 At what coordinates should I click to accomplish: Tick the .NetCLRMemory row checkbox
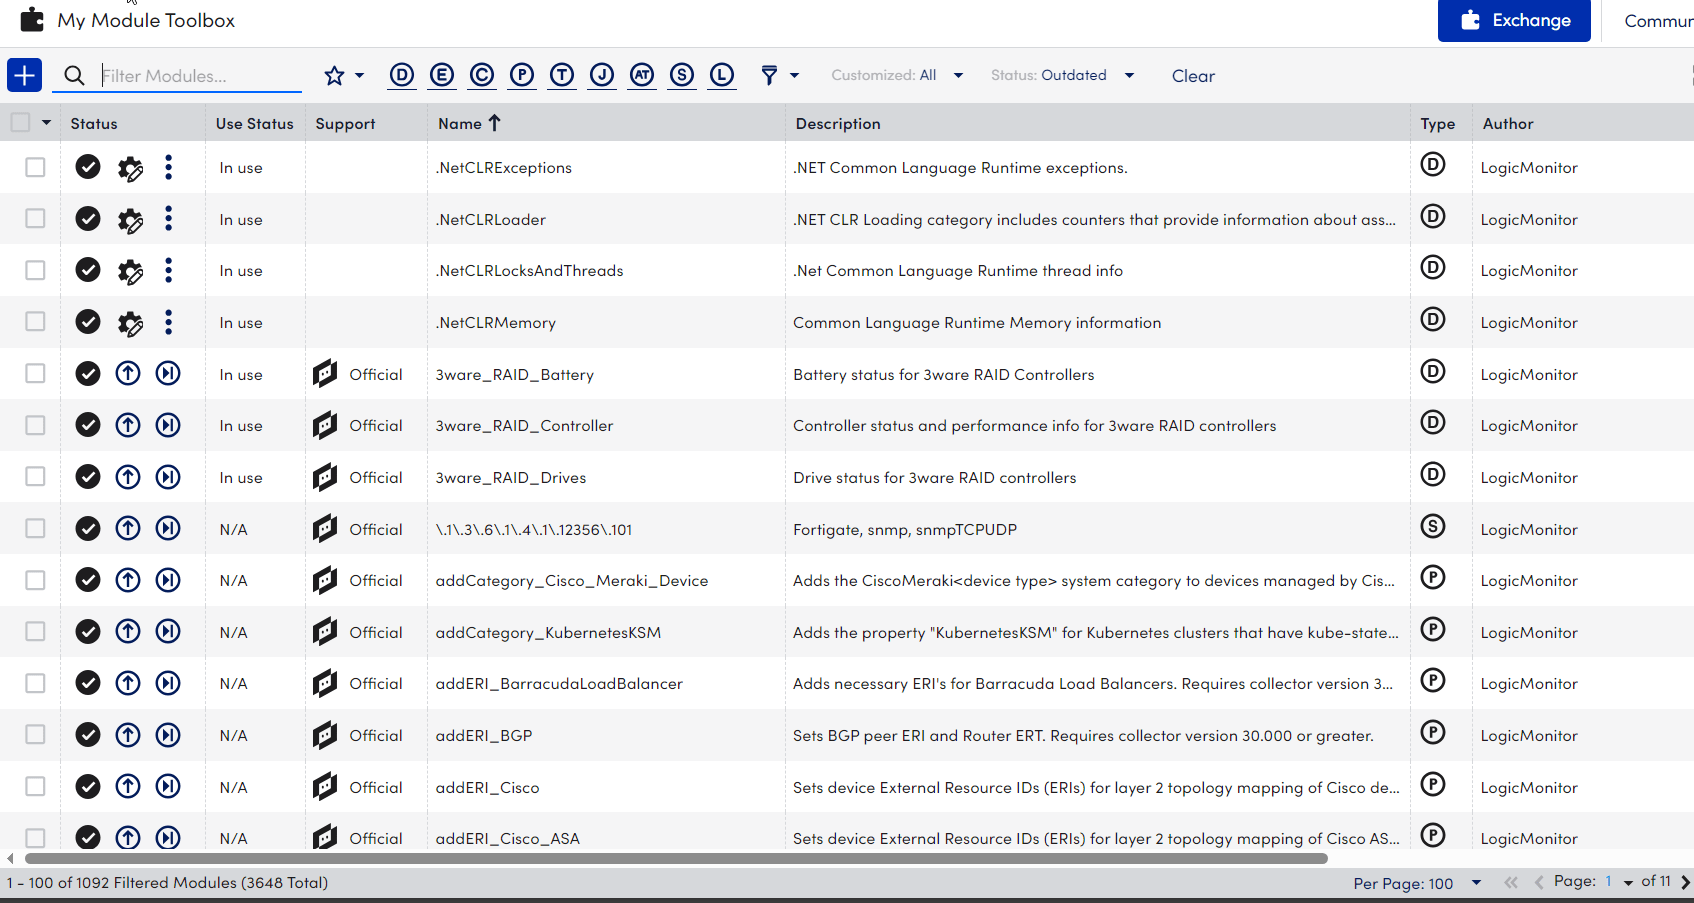pyautogui.click(x=35, y=322)
